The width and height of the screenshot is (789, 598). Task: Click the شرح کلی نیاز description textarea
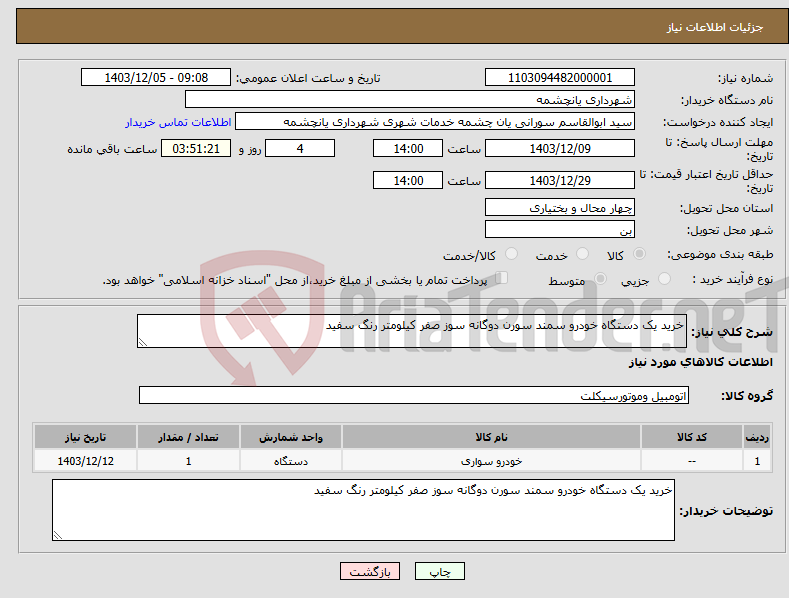[x=412, y=331]
